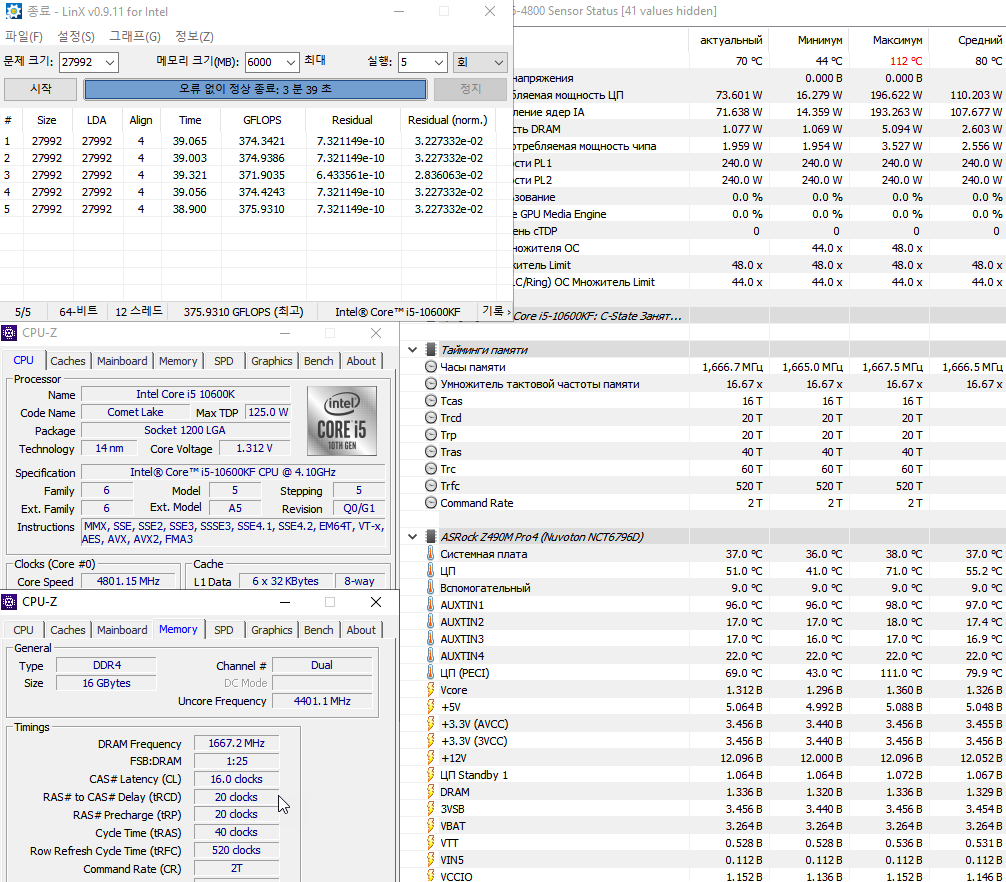This screenshot has height=882, width=1006.
Task: Open the 정보(Z) menu in LinX
Action: 194,37
